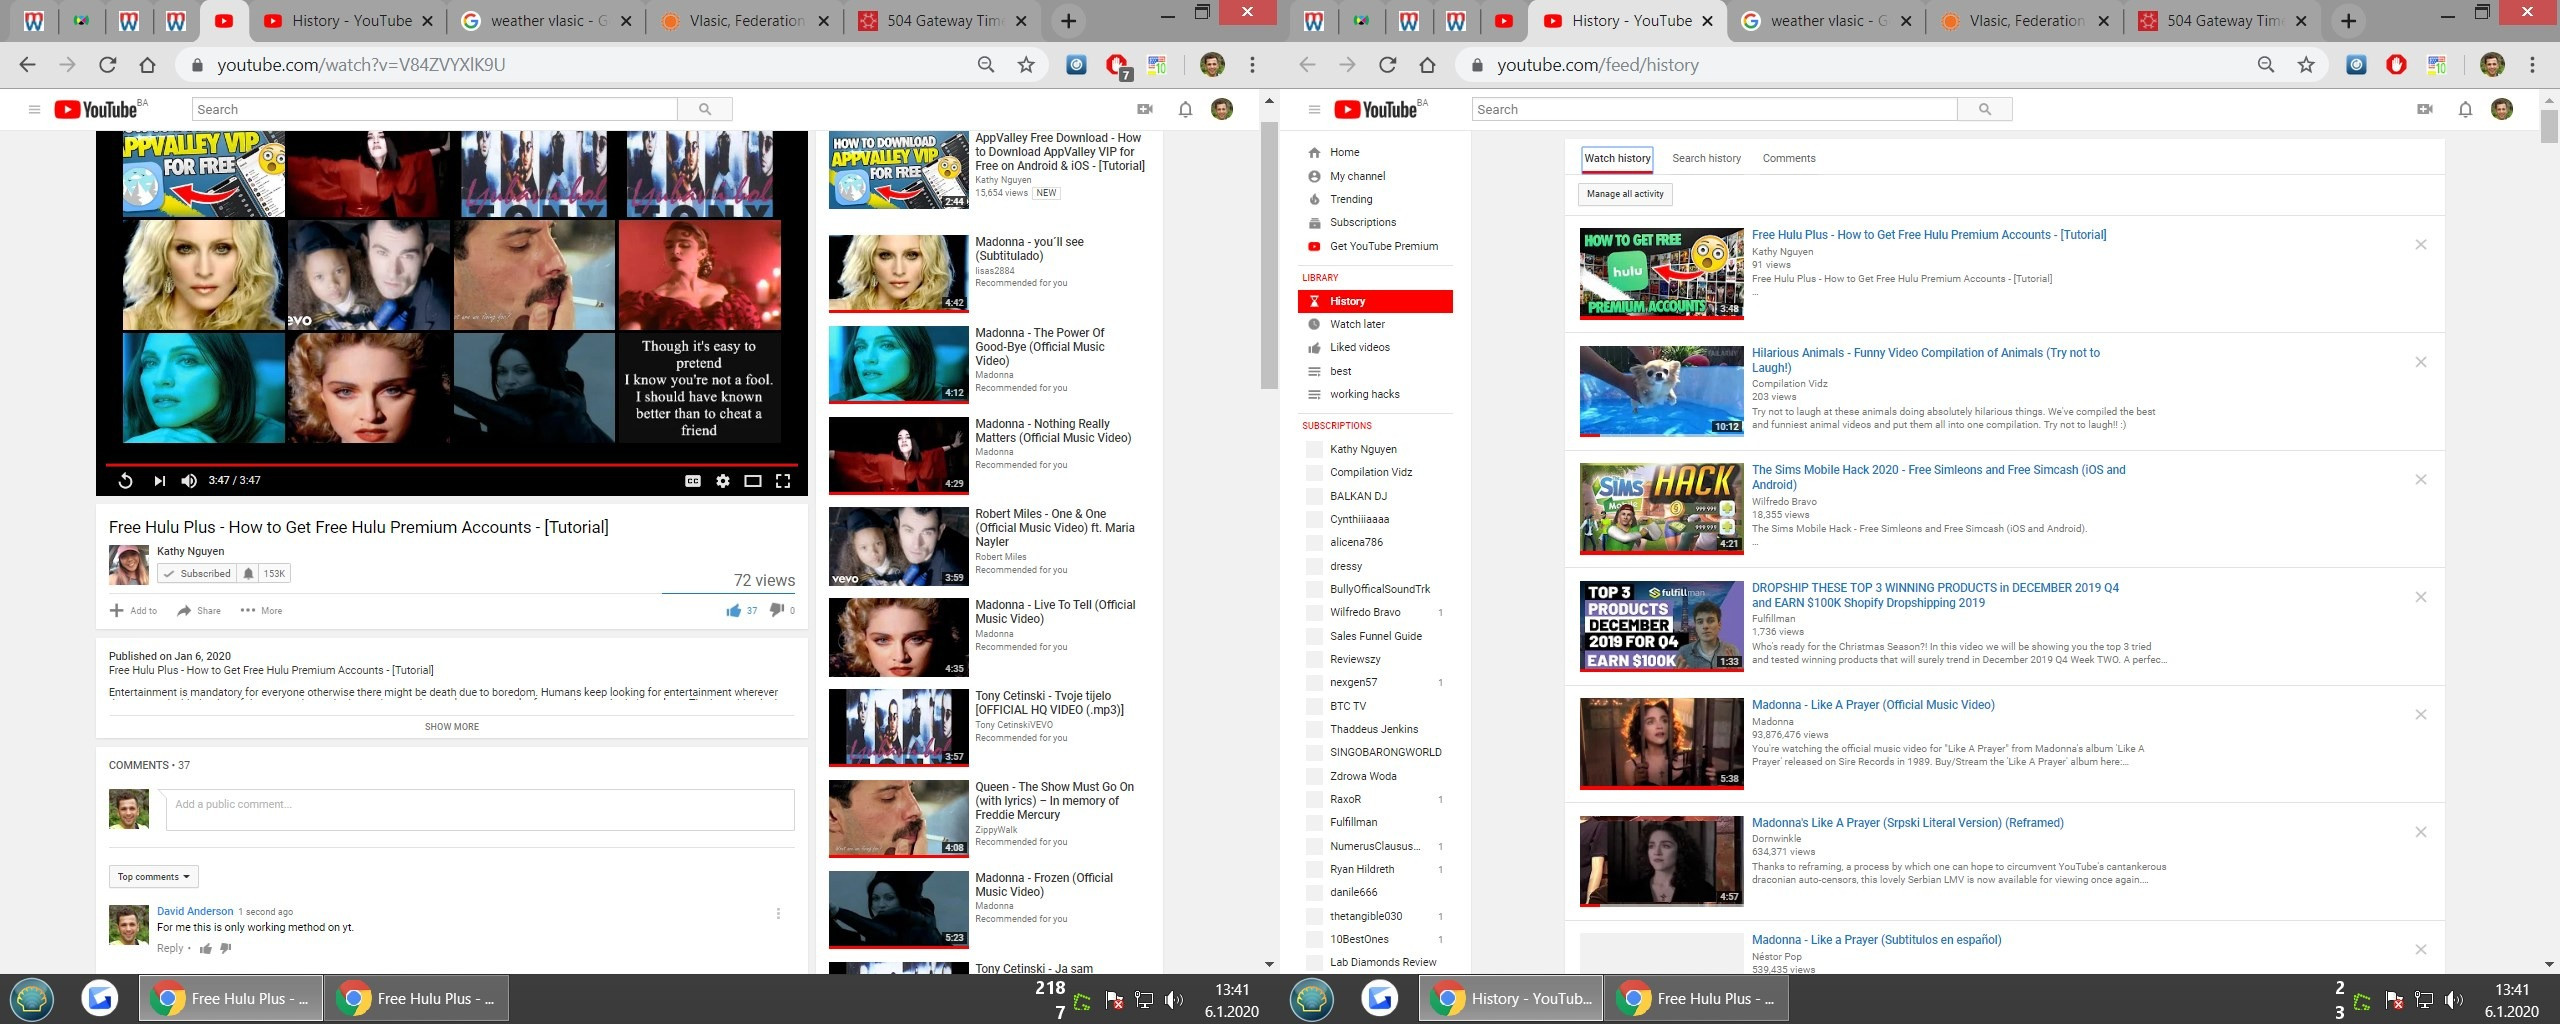Image resolution: width=2560 pixels, height=1024 pixels.
Task: Select Watch history tab
Action: [1617, 158]
